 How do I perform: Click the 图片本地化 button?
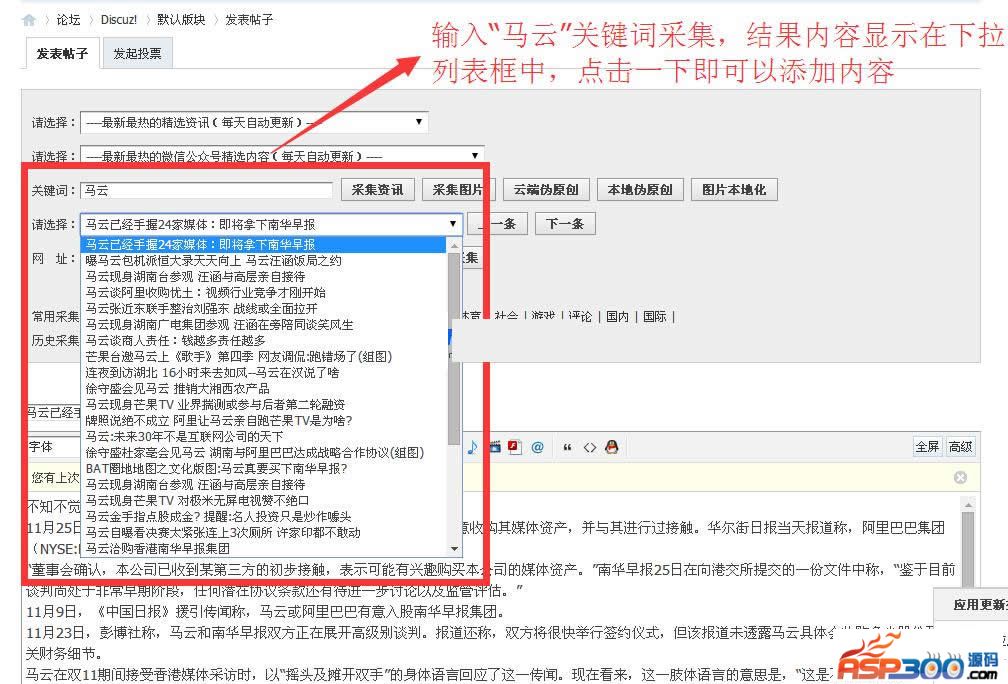point(734,190)
